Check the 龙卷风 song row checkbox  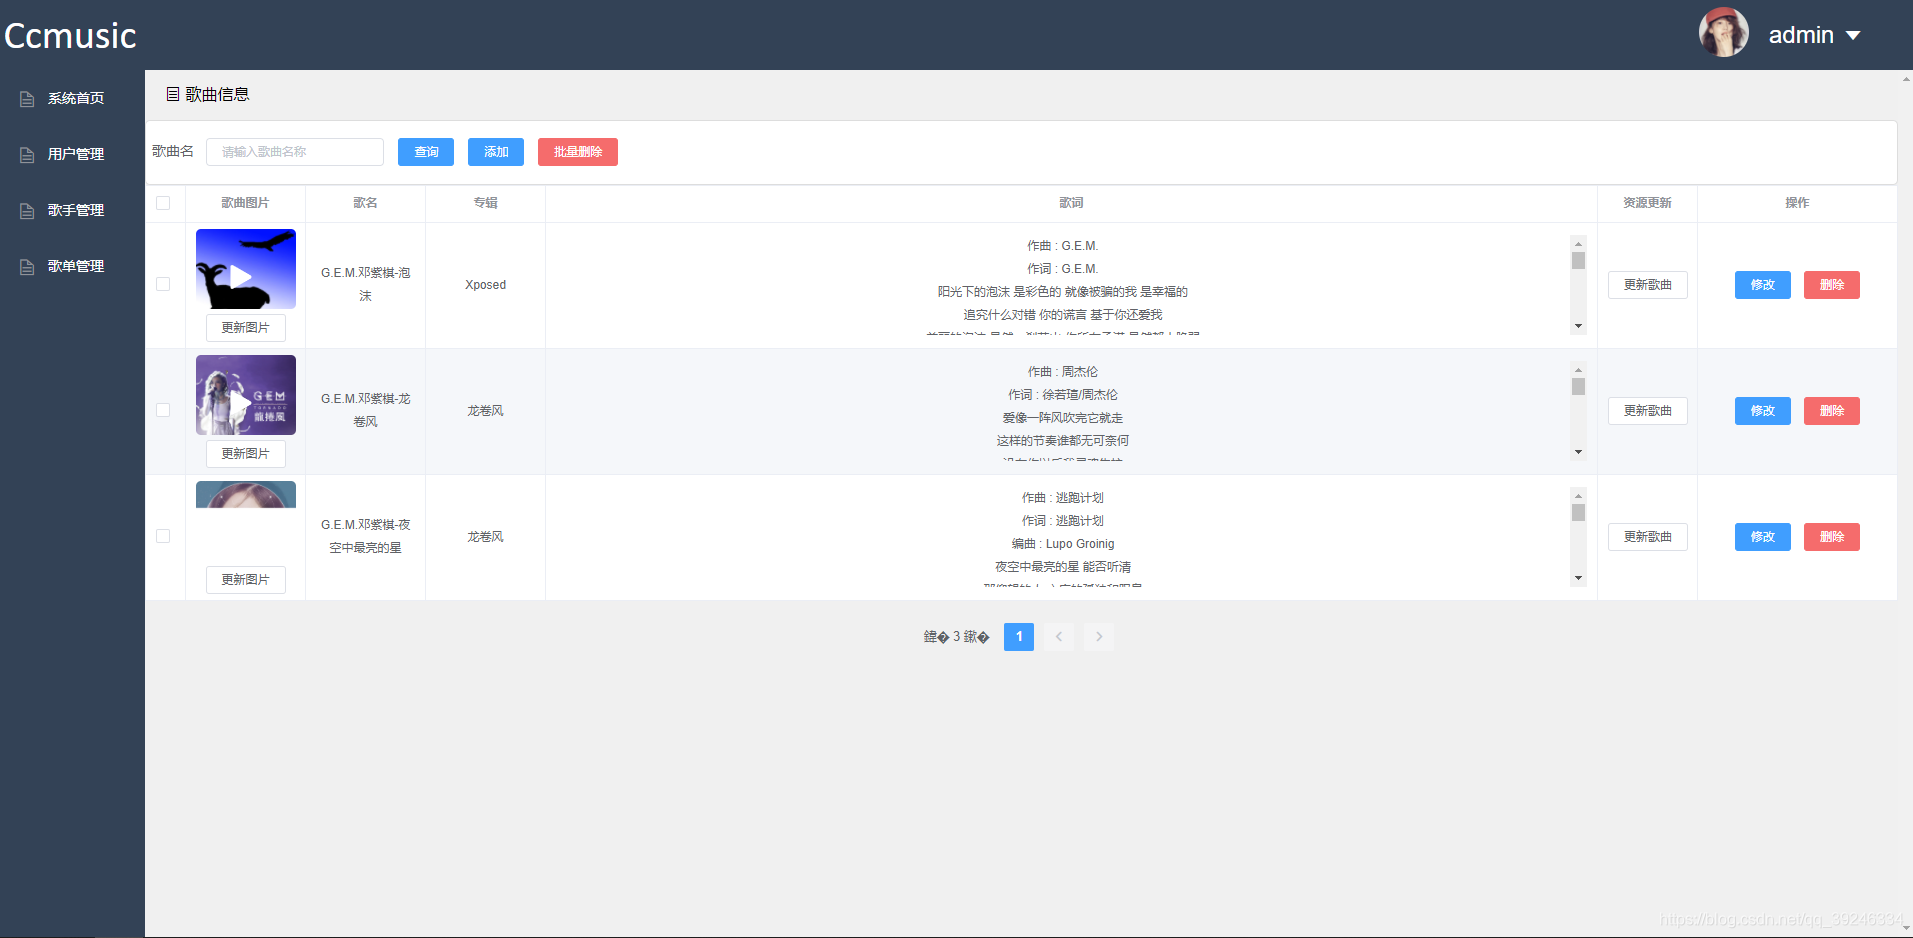(163, 410)
